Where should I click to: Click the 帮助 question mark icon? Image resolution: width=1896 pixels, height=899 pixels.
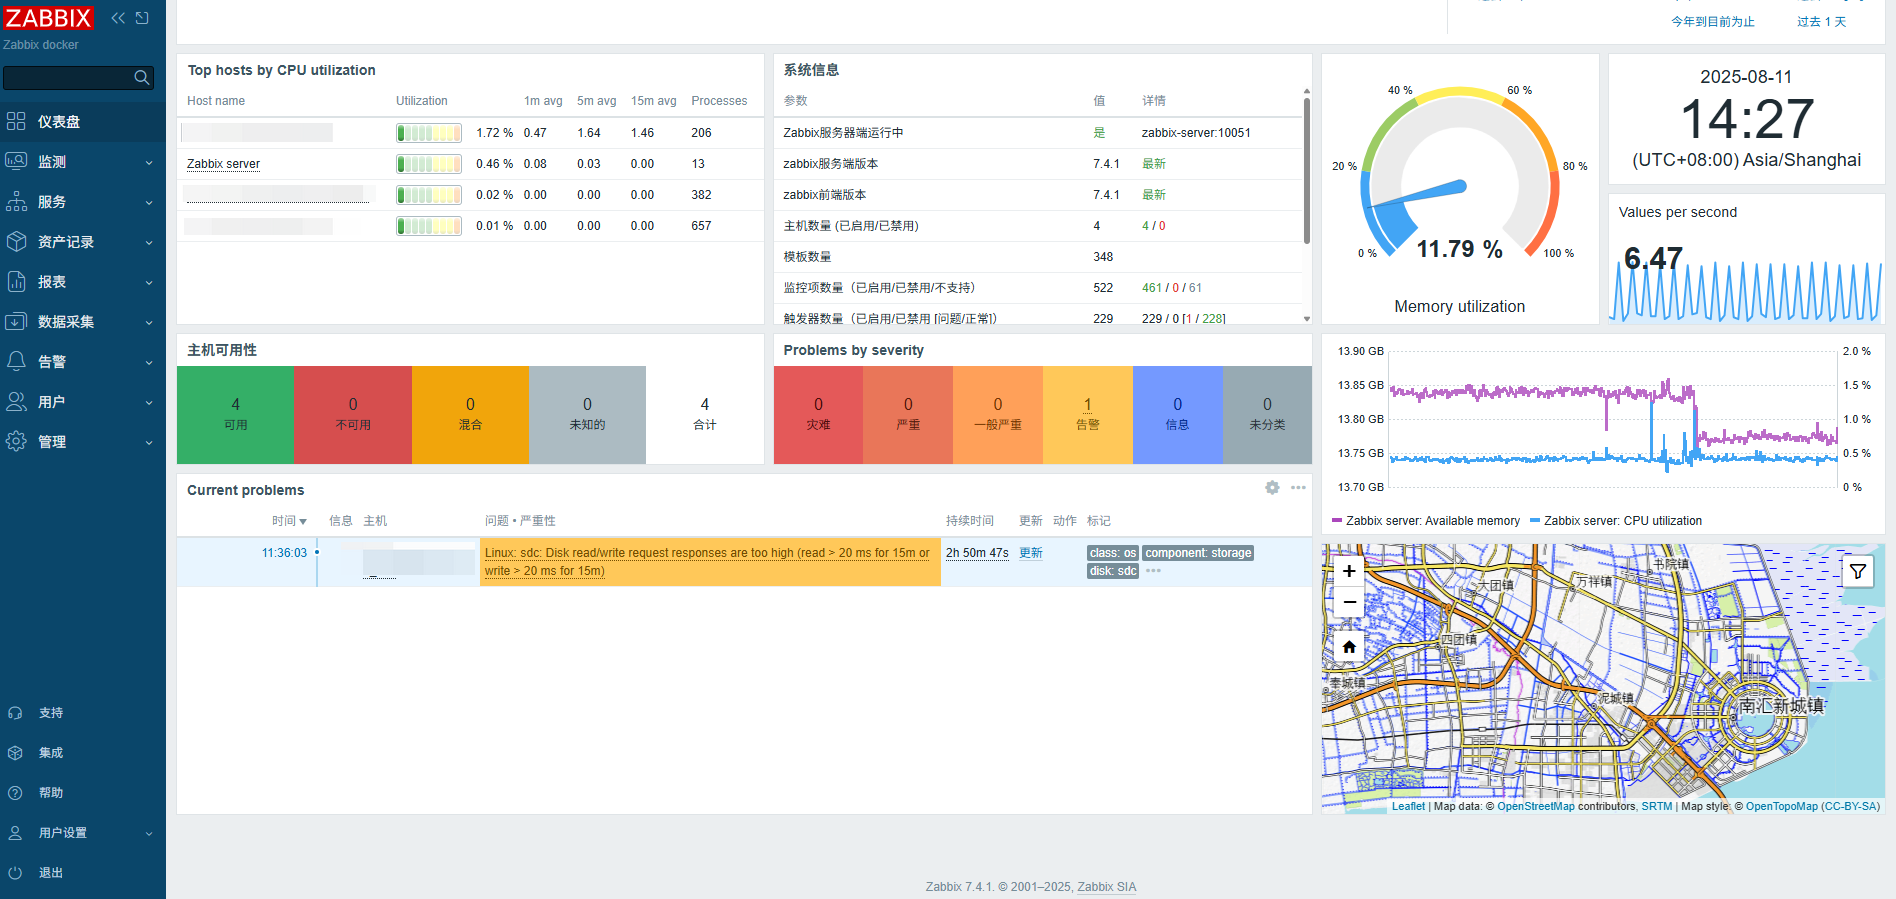point(15,793)
